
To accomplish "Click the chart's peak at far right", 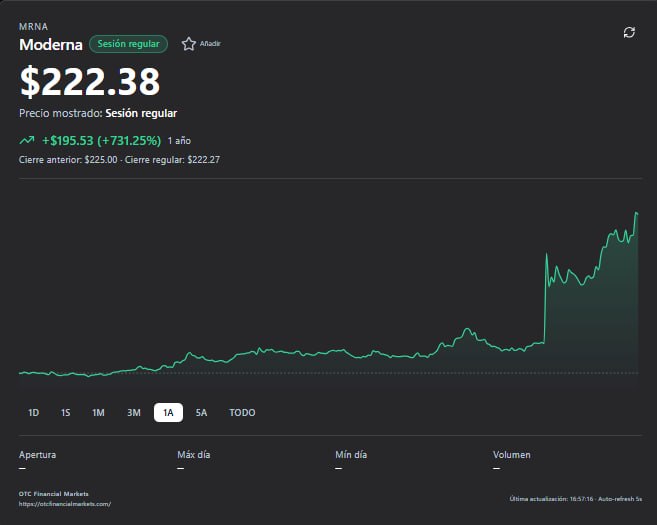I will pyautogui.click(x=636, y=213).
